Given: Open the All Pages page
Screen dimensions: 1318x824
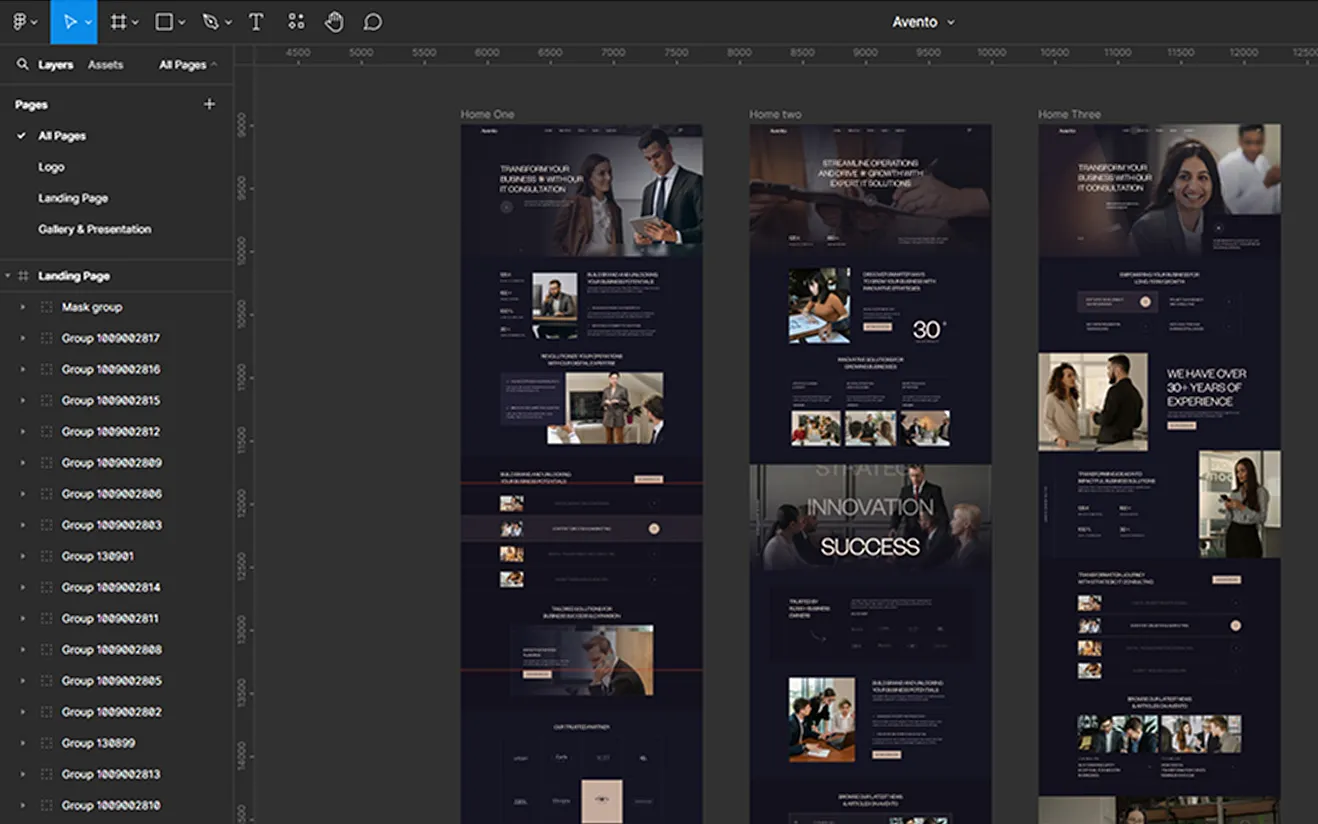Looking at the screenshot, I should (62, 136).
